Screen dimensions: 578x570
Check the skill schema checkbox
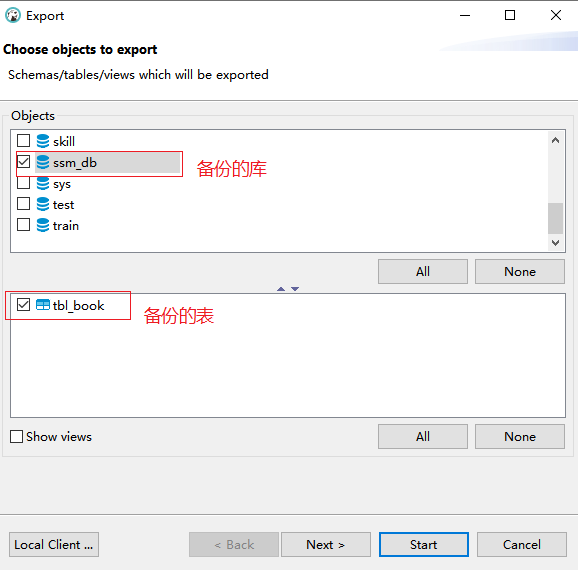point(24,140)
